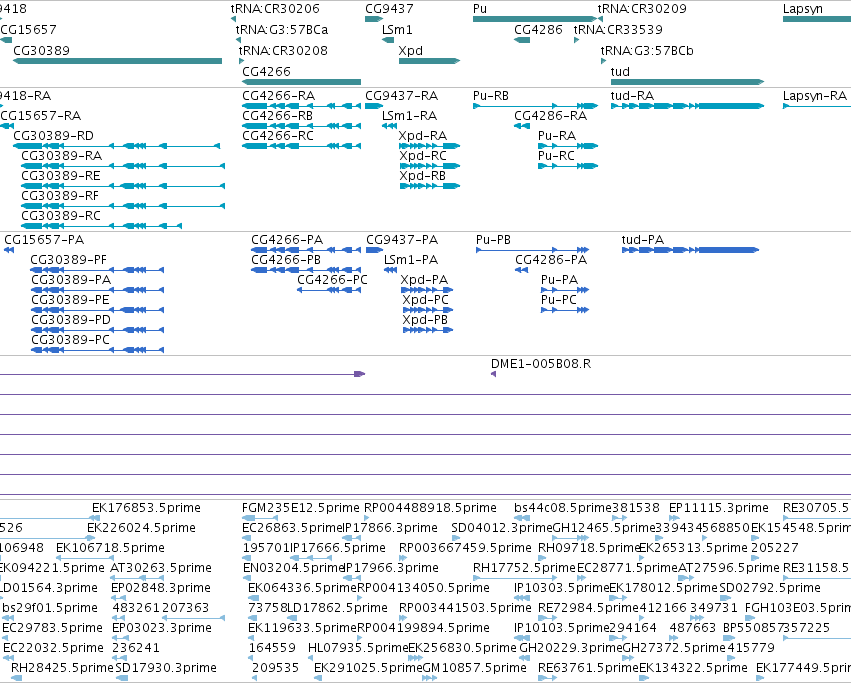
Task: Click the LSm1-RA transcript label
Action: [x=410, y=116]
